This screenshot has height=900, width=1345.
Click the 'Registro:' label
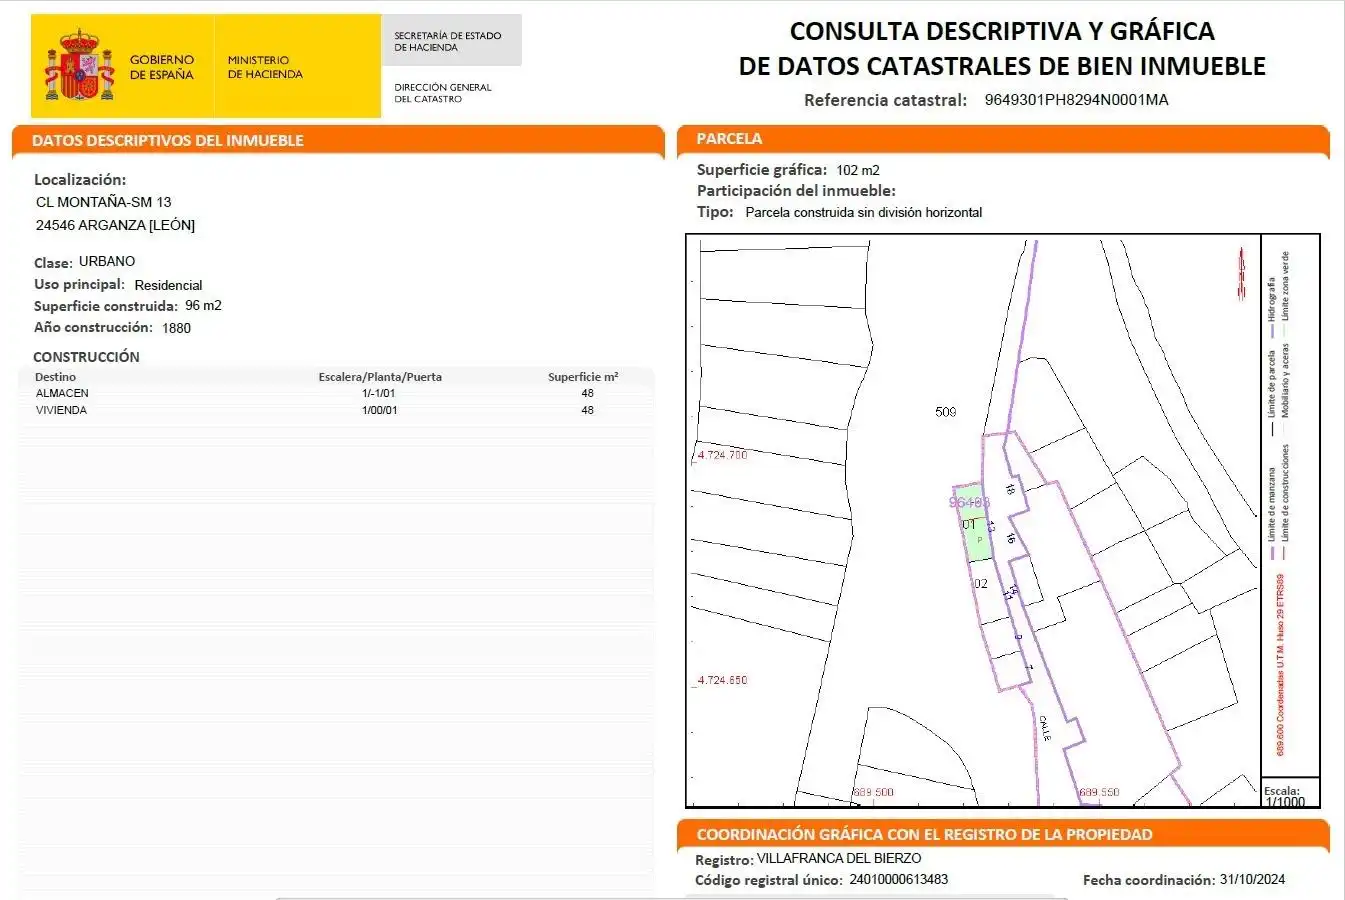[x=724, y=860]
